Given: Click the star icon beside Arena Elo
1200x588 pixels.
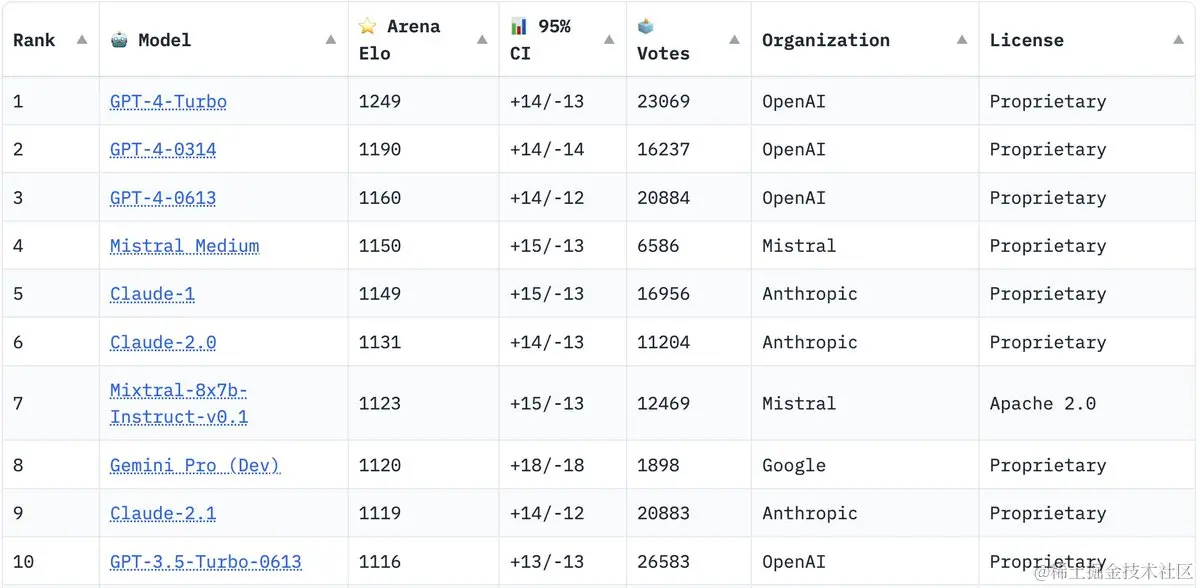Looking at the screenshot, I should [368, 26].
